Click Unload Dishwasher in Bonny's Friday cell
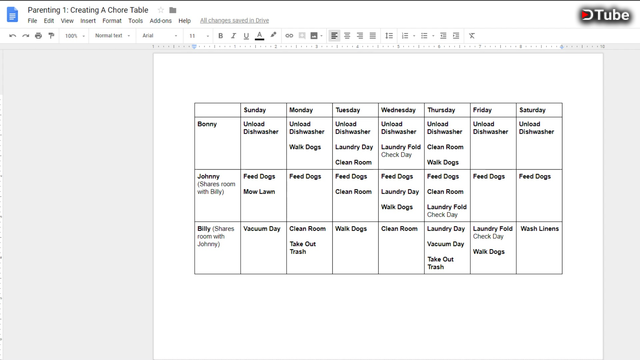The width and height of the screenshot is (640, 360). (x=491, y=128)
